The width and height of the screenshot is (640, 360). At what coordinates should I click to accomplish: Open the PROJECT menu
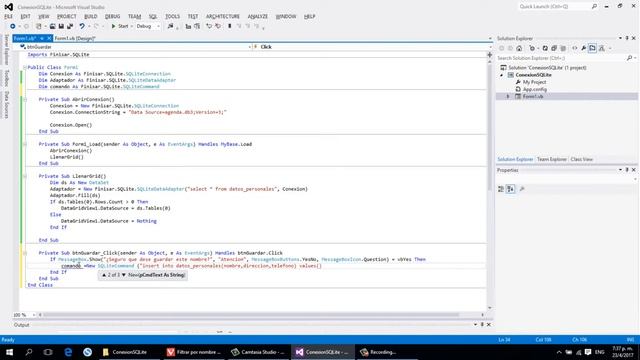pos(67,16)
